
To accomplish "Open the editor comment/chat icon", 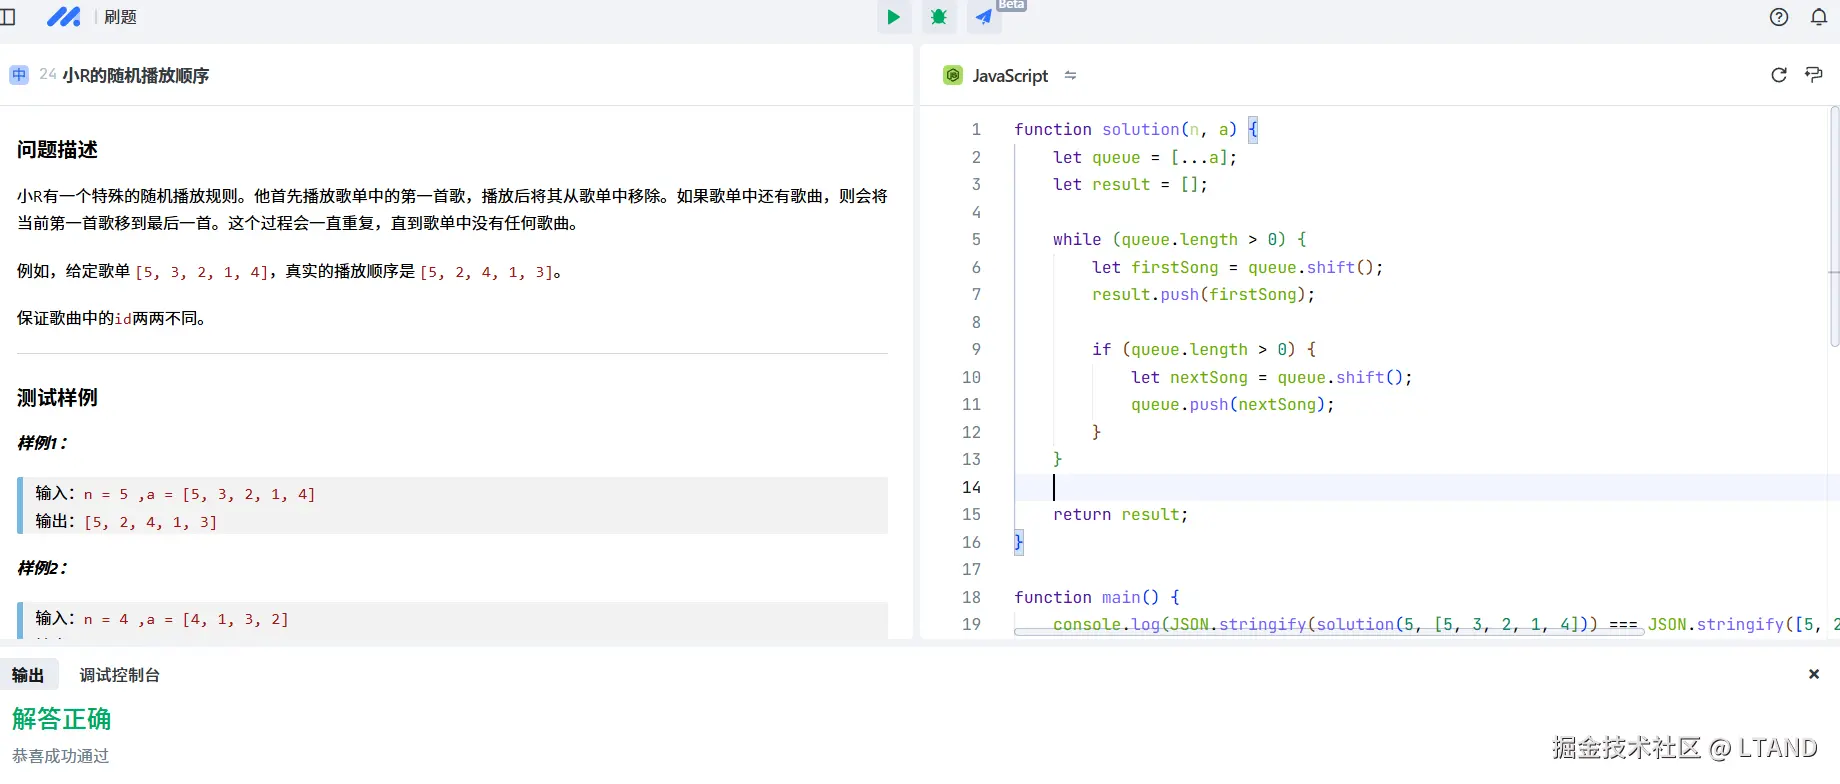I will [x=1814, y=75].
